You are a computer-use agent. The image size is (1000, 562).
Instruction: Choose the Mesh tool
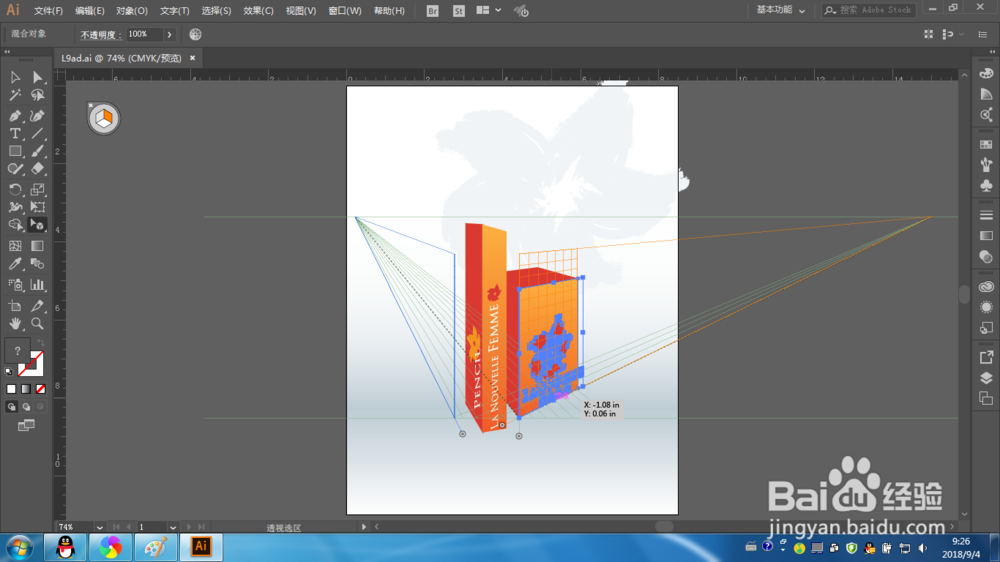(15, 246)
